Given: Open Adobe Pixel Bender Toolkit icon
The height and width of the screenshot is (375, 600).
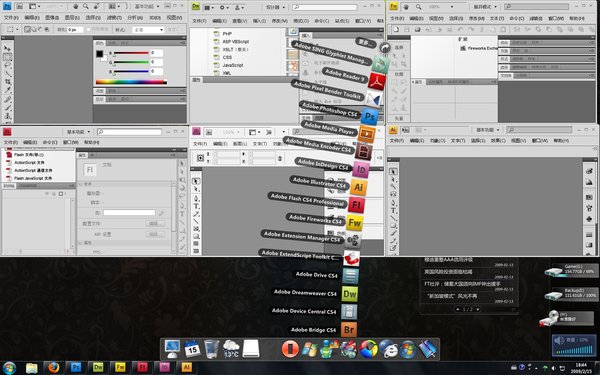Looking at the screenshot, I should point(373,99).
